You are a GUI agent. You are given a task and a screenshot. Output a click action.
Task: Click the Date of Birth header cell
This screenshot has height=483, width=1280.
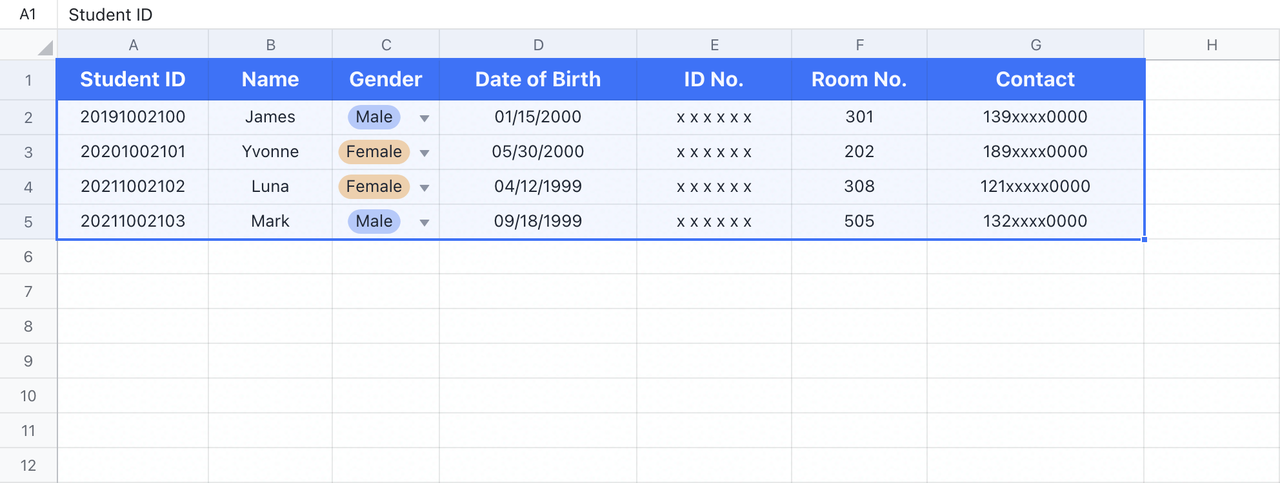coord(538,79)
